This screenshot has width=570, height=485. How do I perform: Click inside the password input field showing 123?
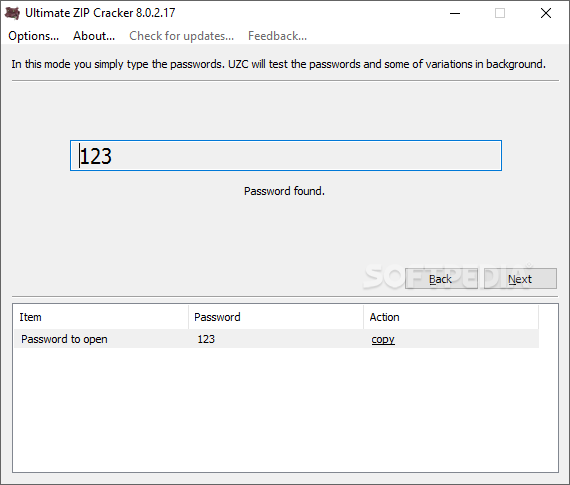coord(286,156)
